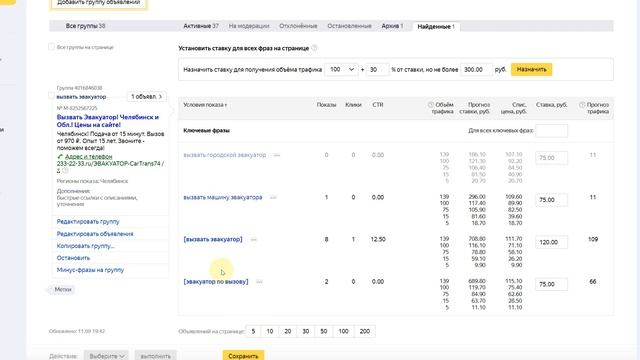Set ads per page to 10
This screenshot has width=640, height=360.
(x=270, y=331)
